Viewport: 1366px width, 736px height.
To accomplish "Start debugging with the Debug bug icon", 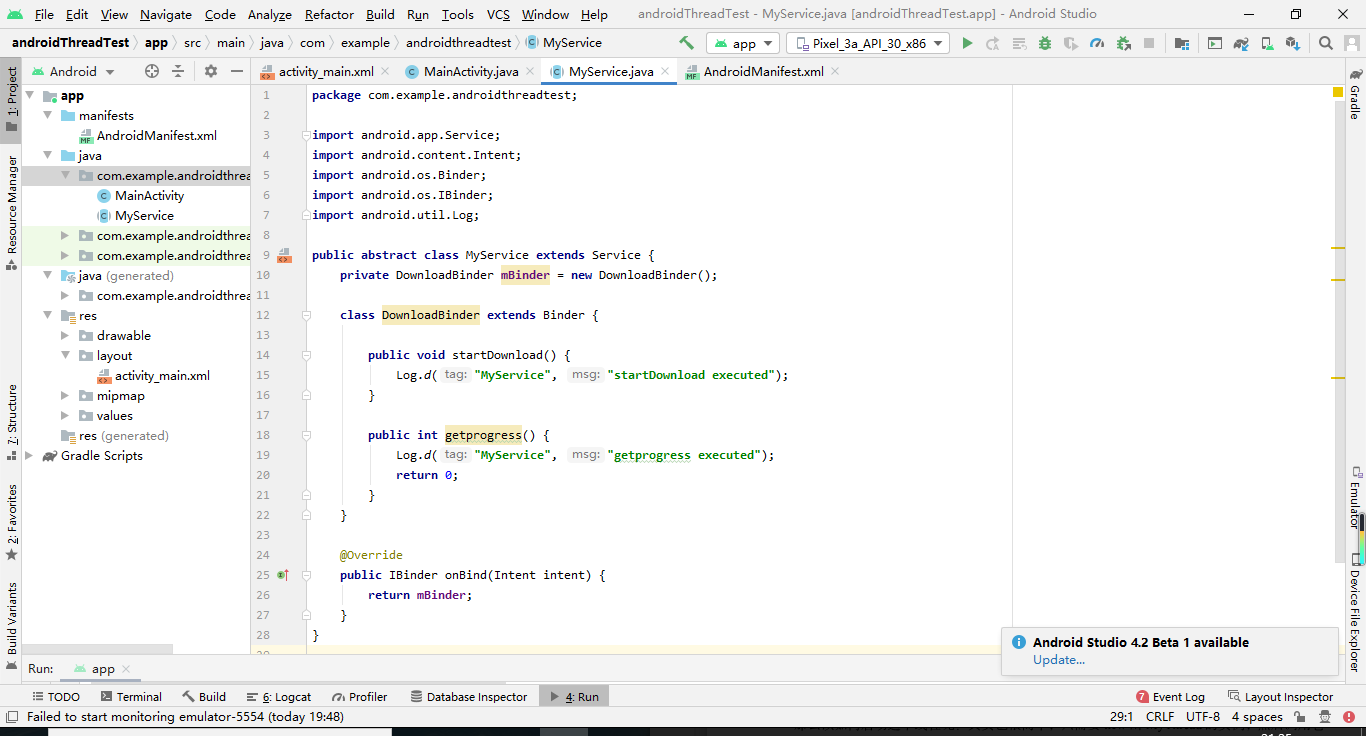I will click(1045, 43).
